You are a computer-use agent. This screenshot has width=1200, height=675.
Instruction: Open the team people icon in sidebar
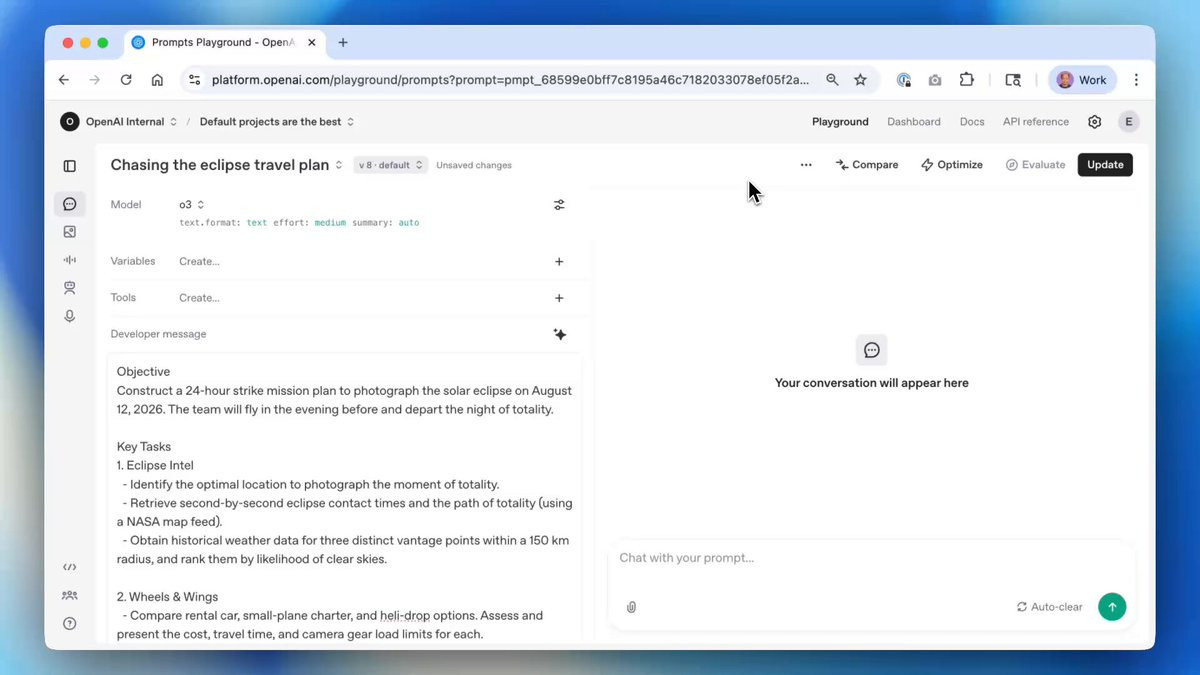(69, 595)
